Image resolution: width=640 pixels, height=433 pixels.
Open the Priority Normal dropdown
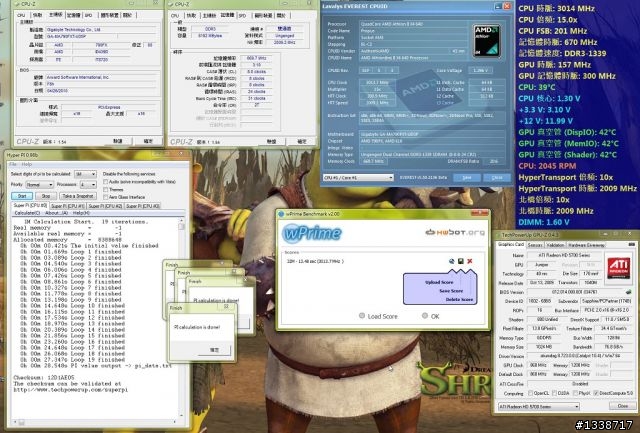pos(39,185)
